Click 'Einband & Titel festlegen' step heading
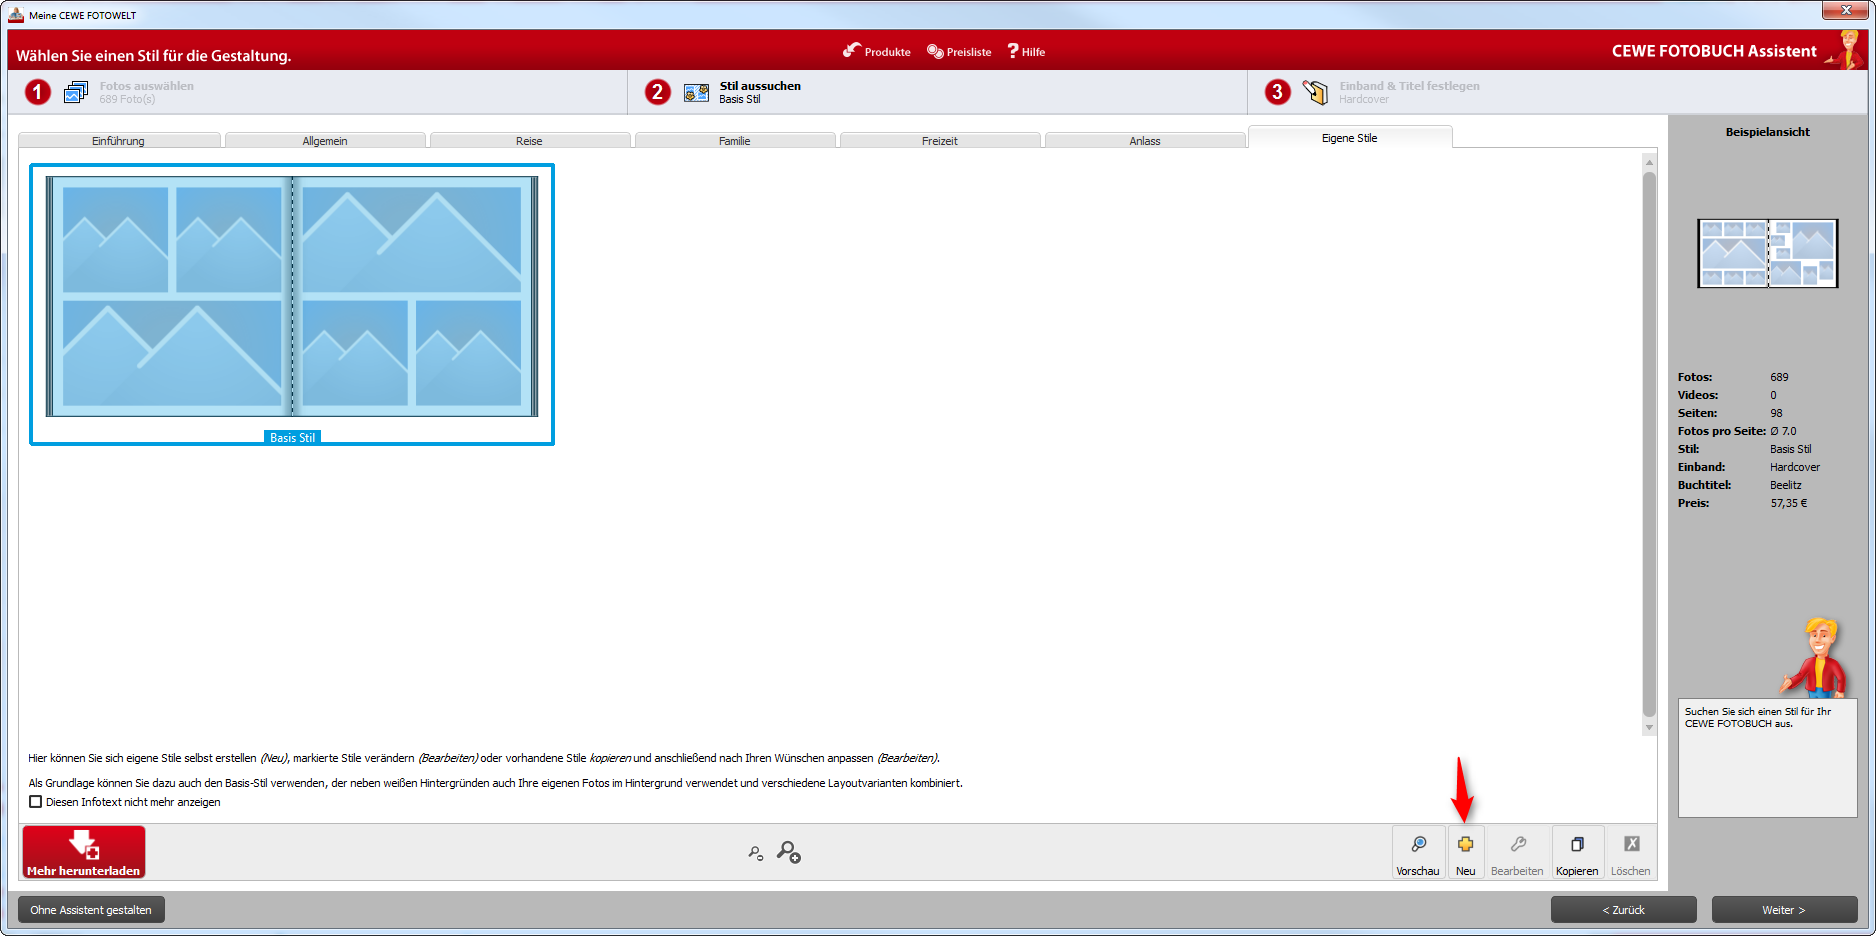The height and width of the screenshot is (936, 1876). coord(1410,86)
